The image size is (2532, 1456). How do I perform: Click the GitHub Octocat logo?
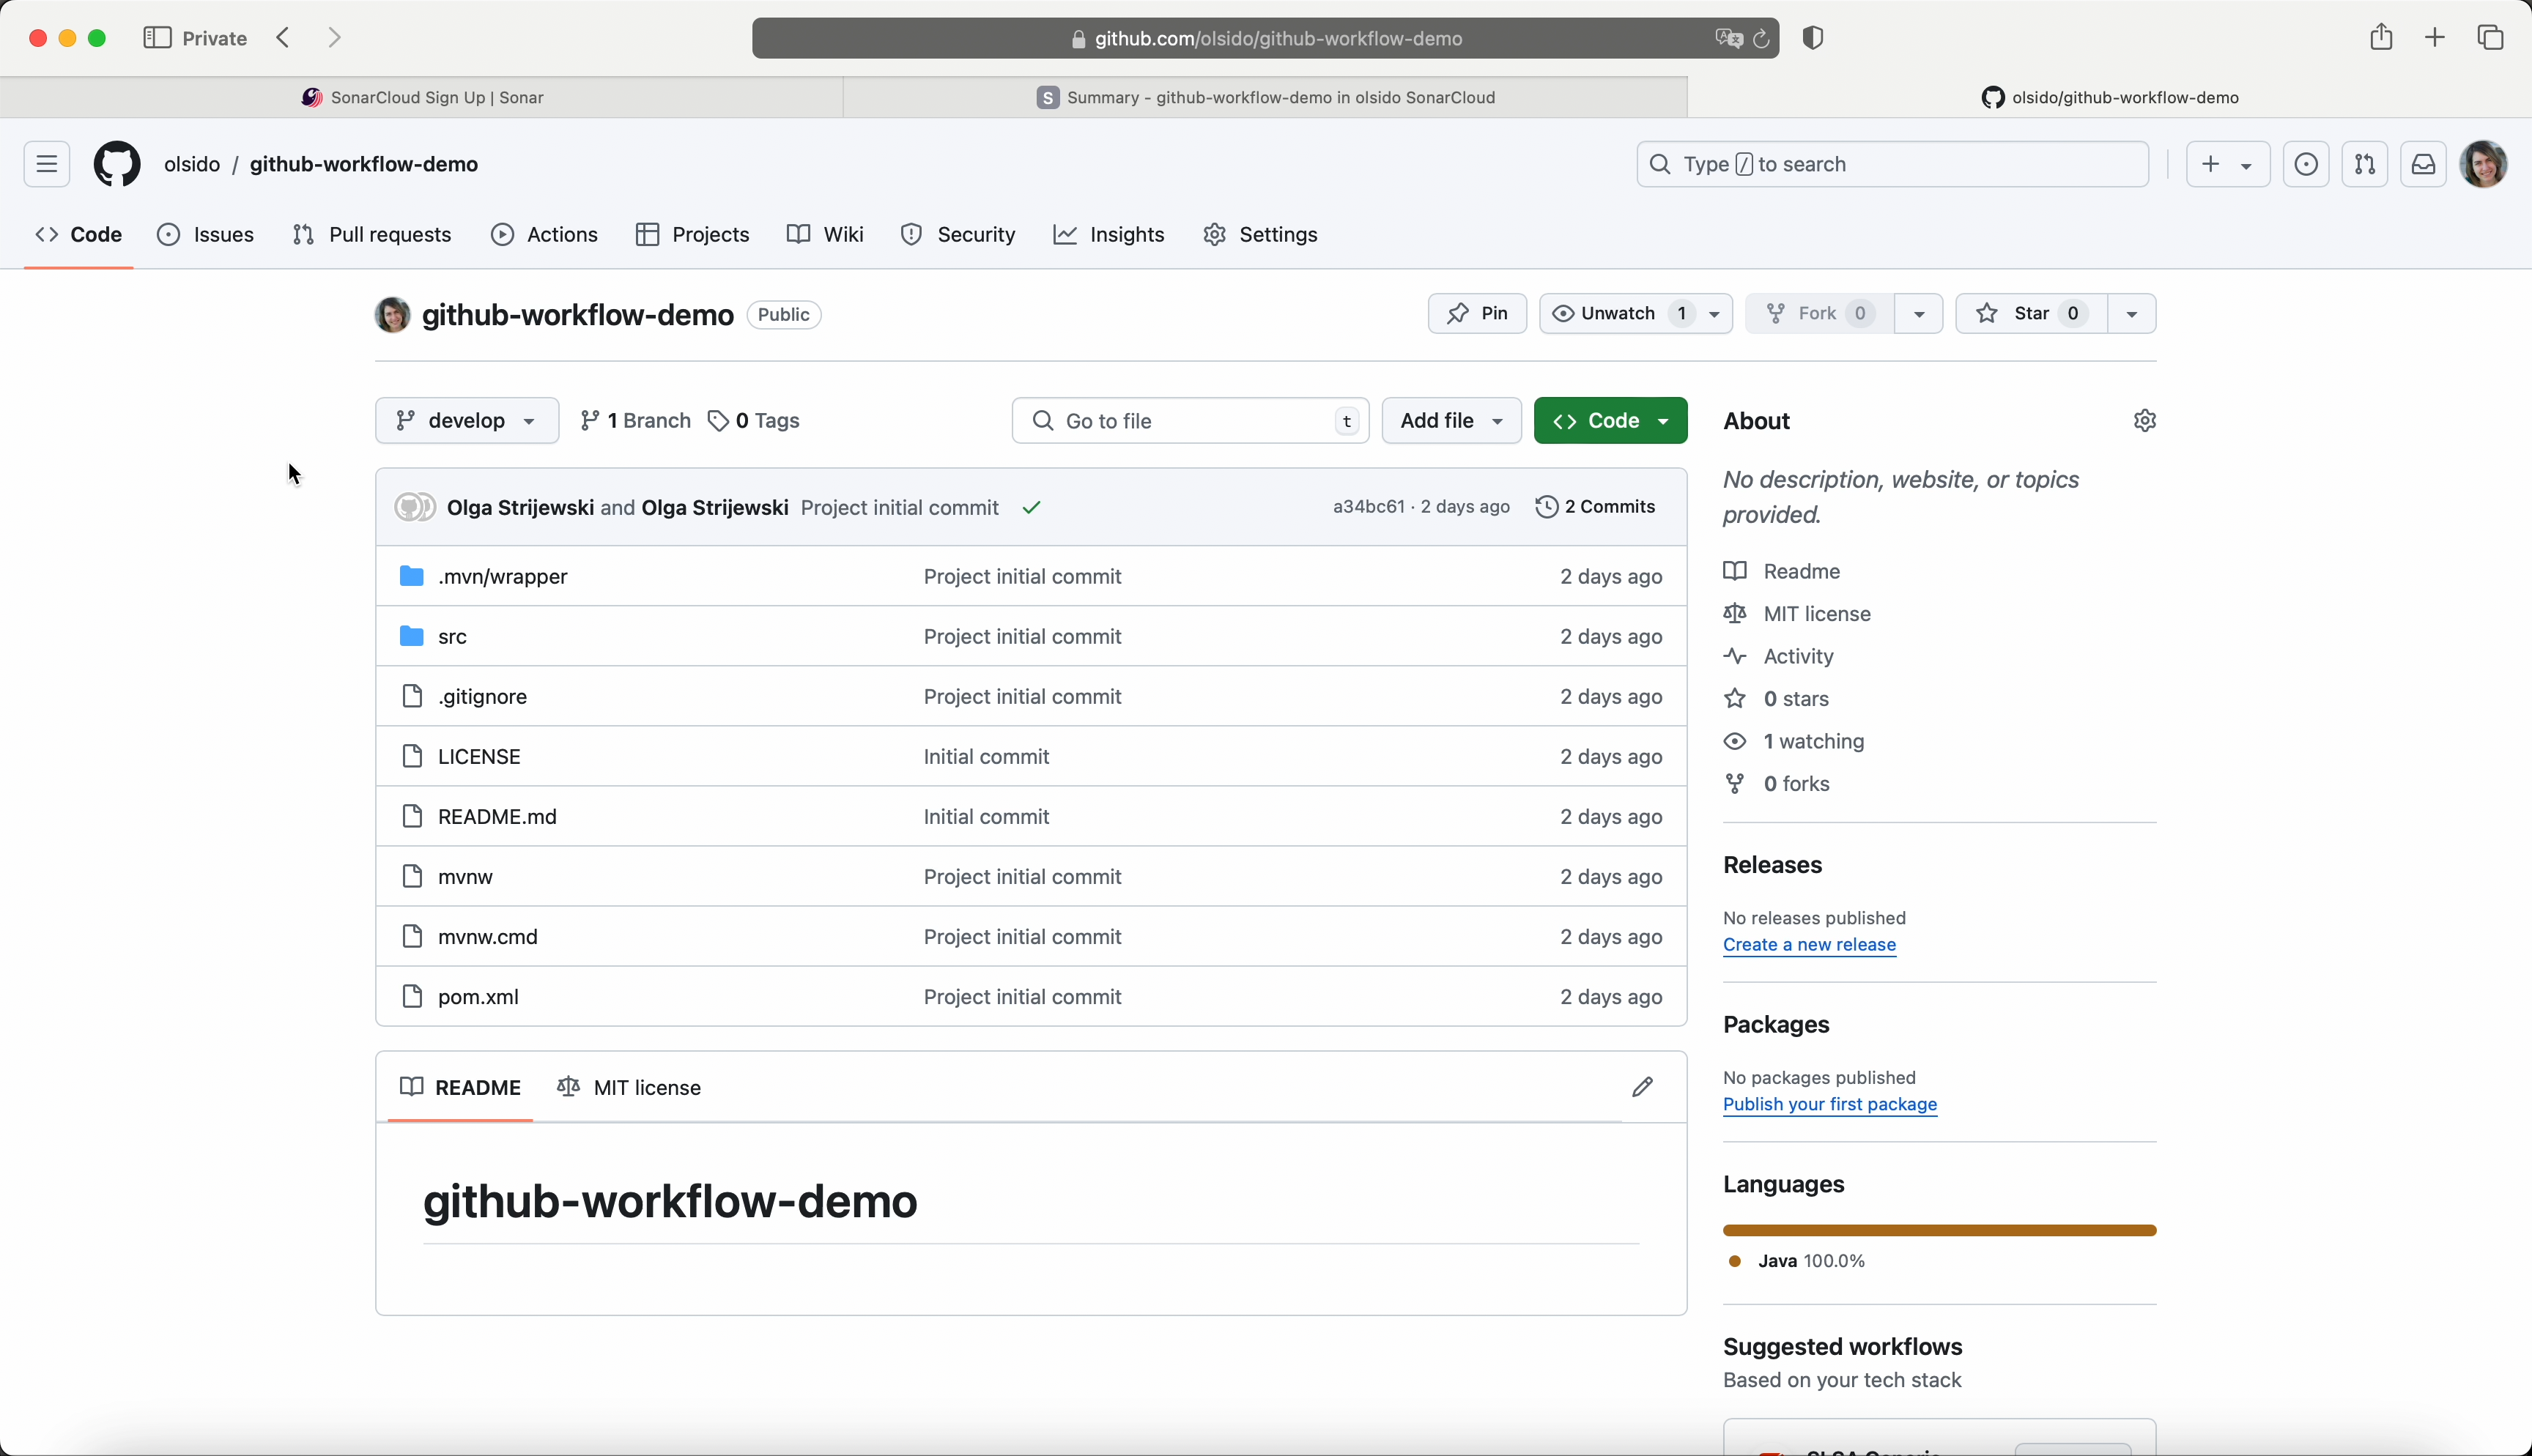click(x=117, y=164)
